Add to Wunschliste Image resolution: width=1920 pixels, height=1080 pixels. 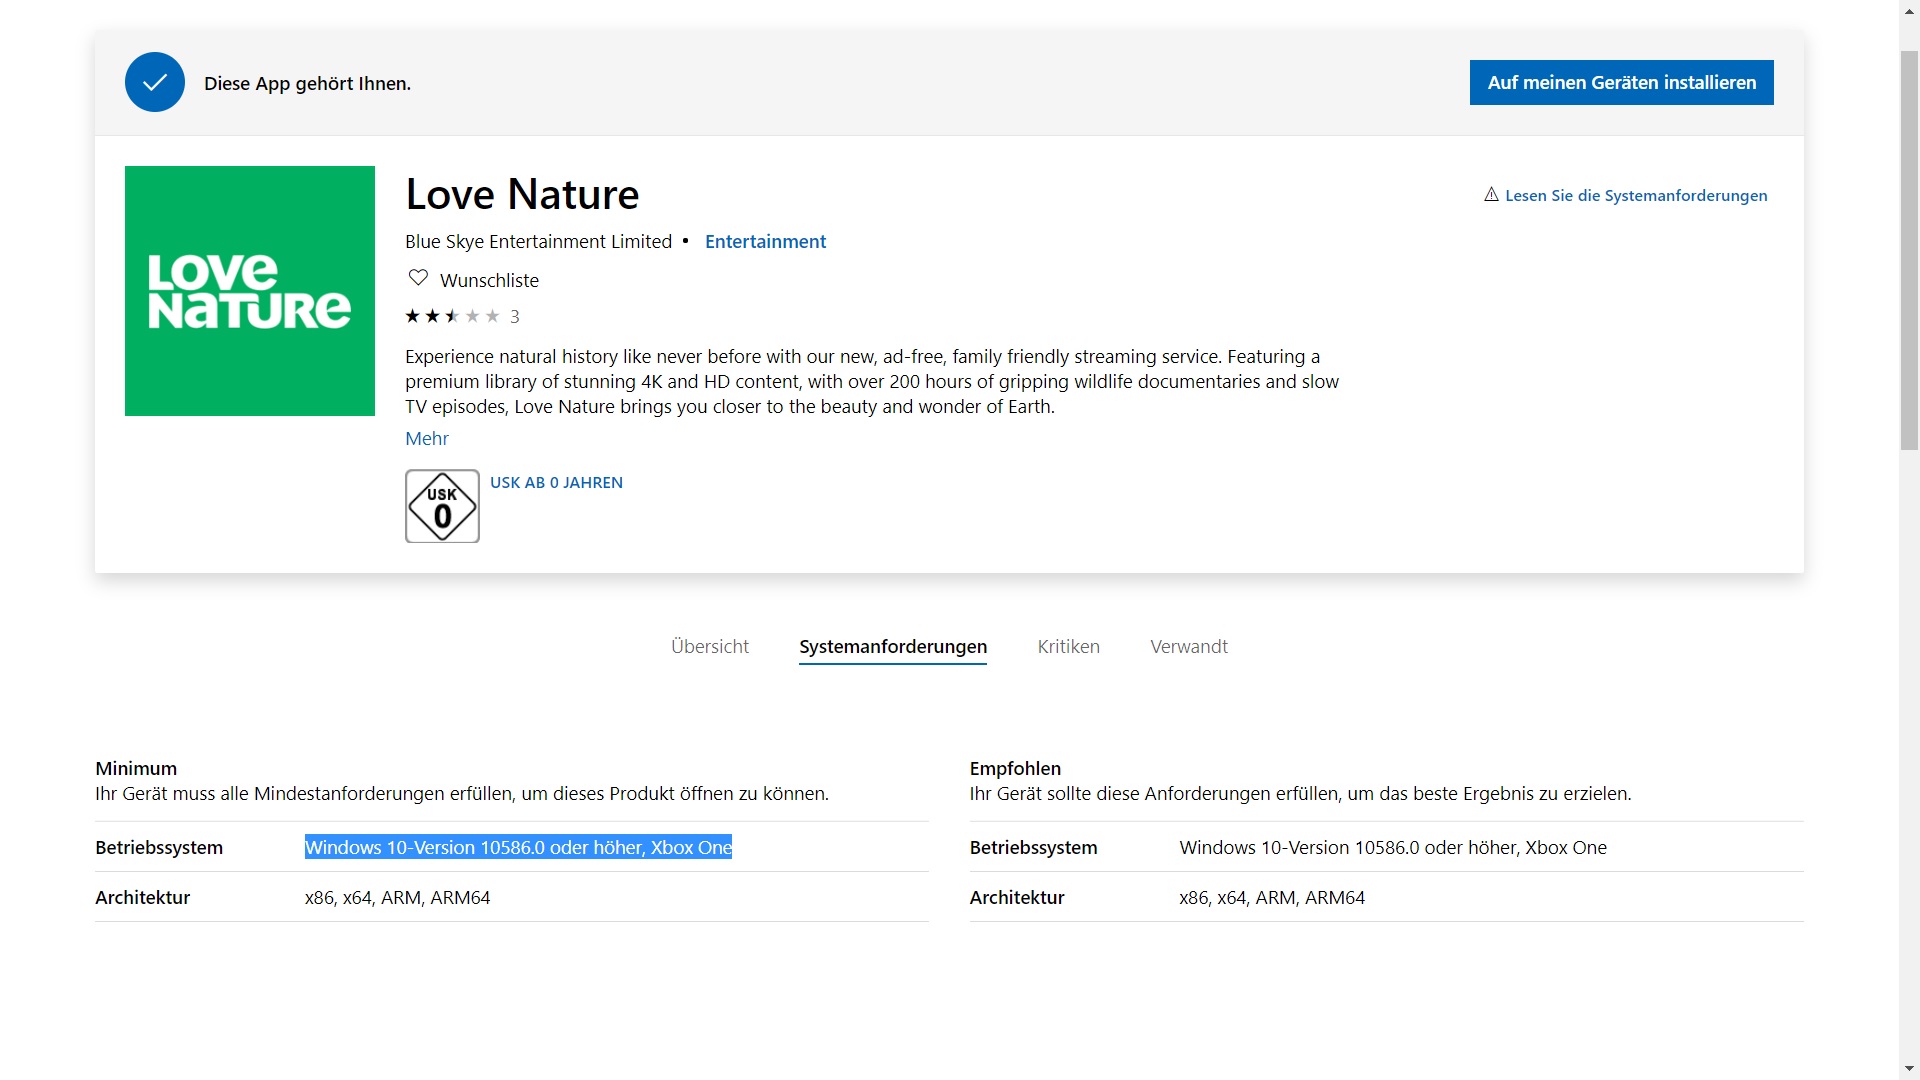pyautogui.click(x=489, y=280)
